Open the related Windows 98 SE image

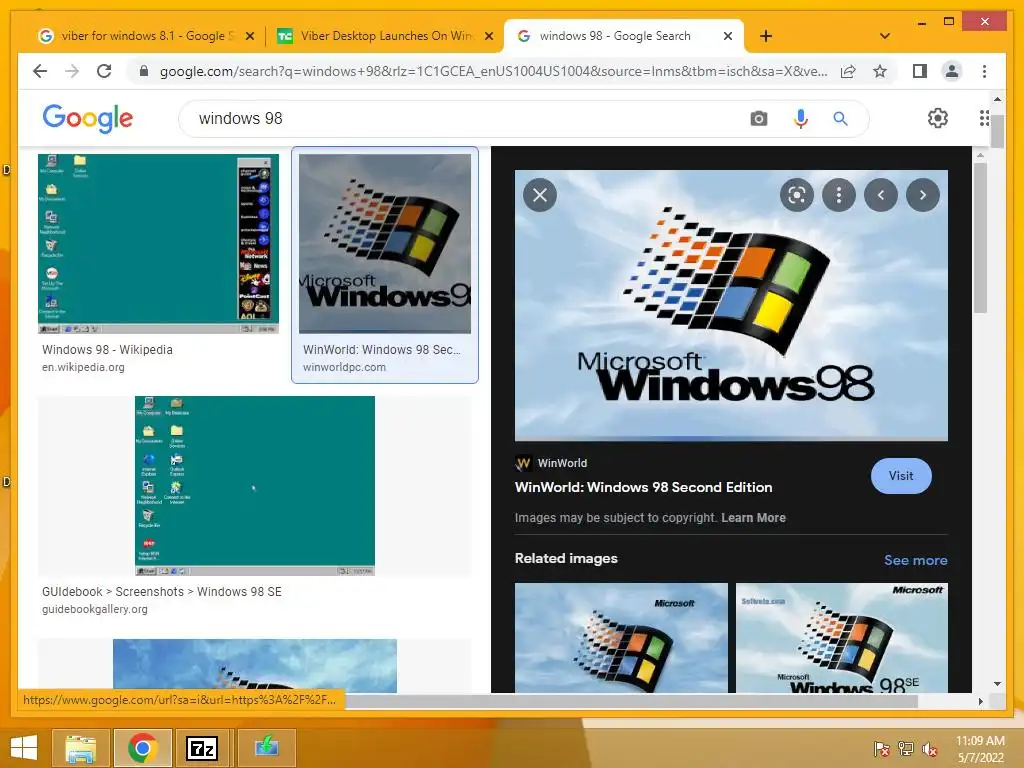(x=842, y=638)
